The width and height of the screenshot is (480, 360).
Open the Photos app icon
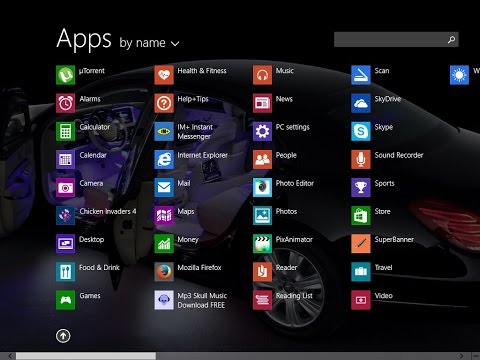tap(262, 216)
